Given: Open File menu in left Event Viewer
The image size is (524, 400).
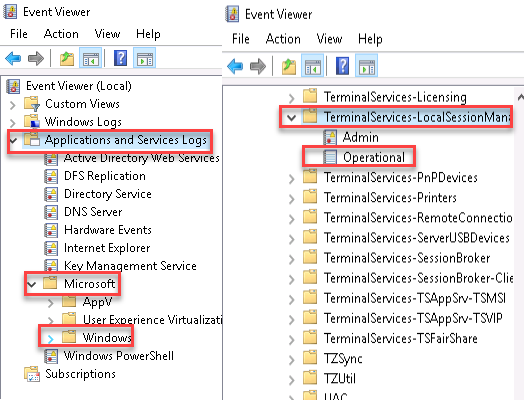Looking at the screenshot, I should pyautogui.click(x=19, y=34).
